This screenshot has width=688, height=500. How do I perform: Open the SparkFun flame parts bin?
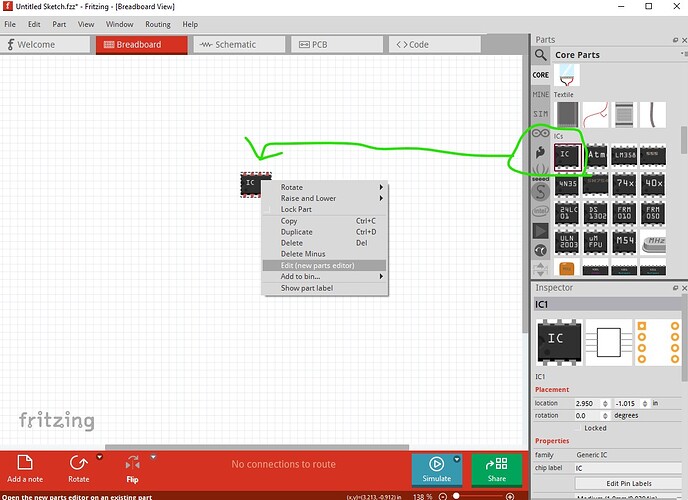click(541, 152)
